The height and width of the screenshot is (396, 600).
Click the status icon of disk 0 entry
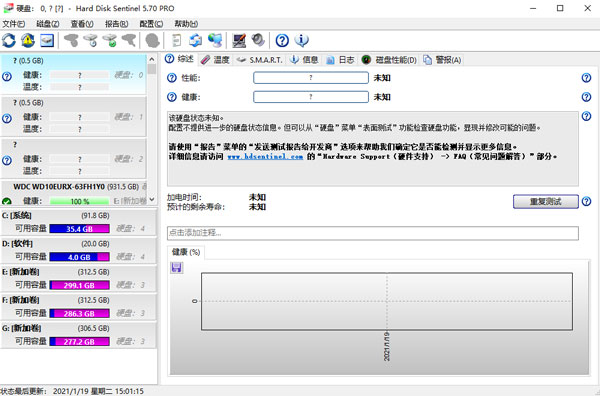(7, 77)
